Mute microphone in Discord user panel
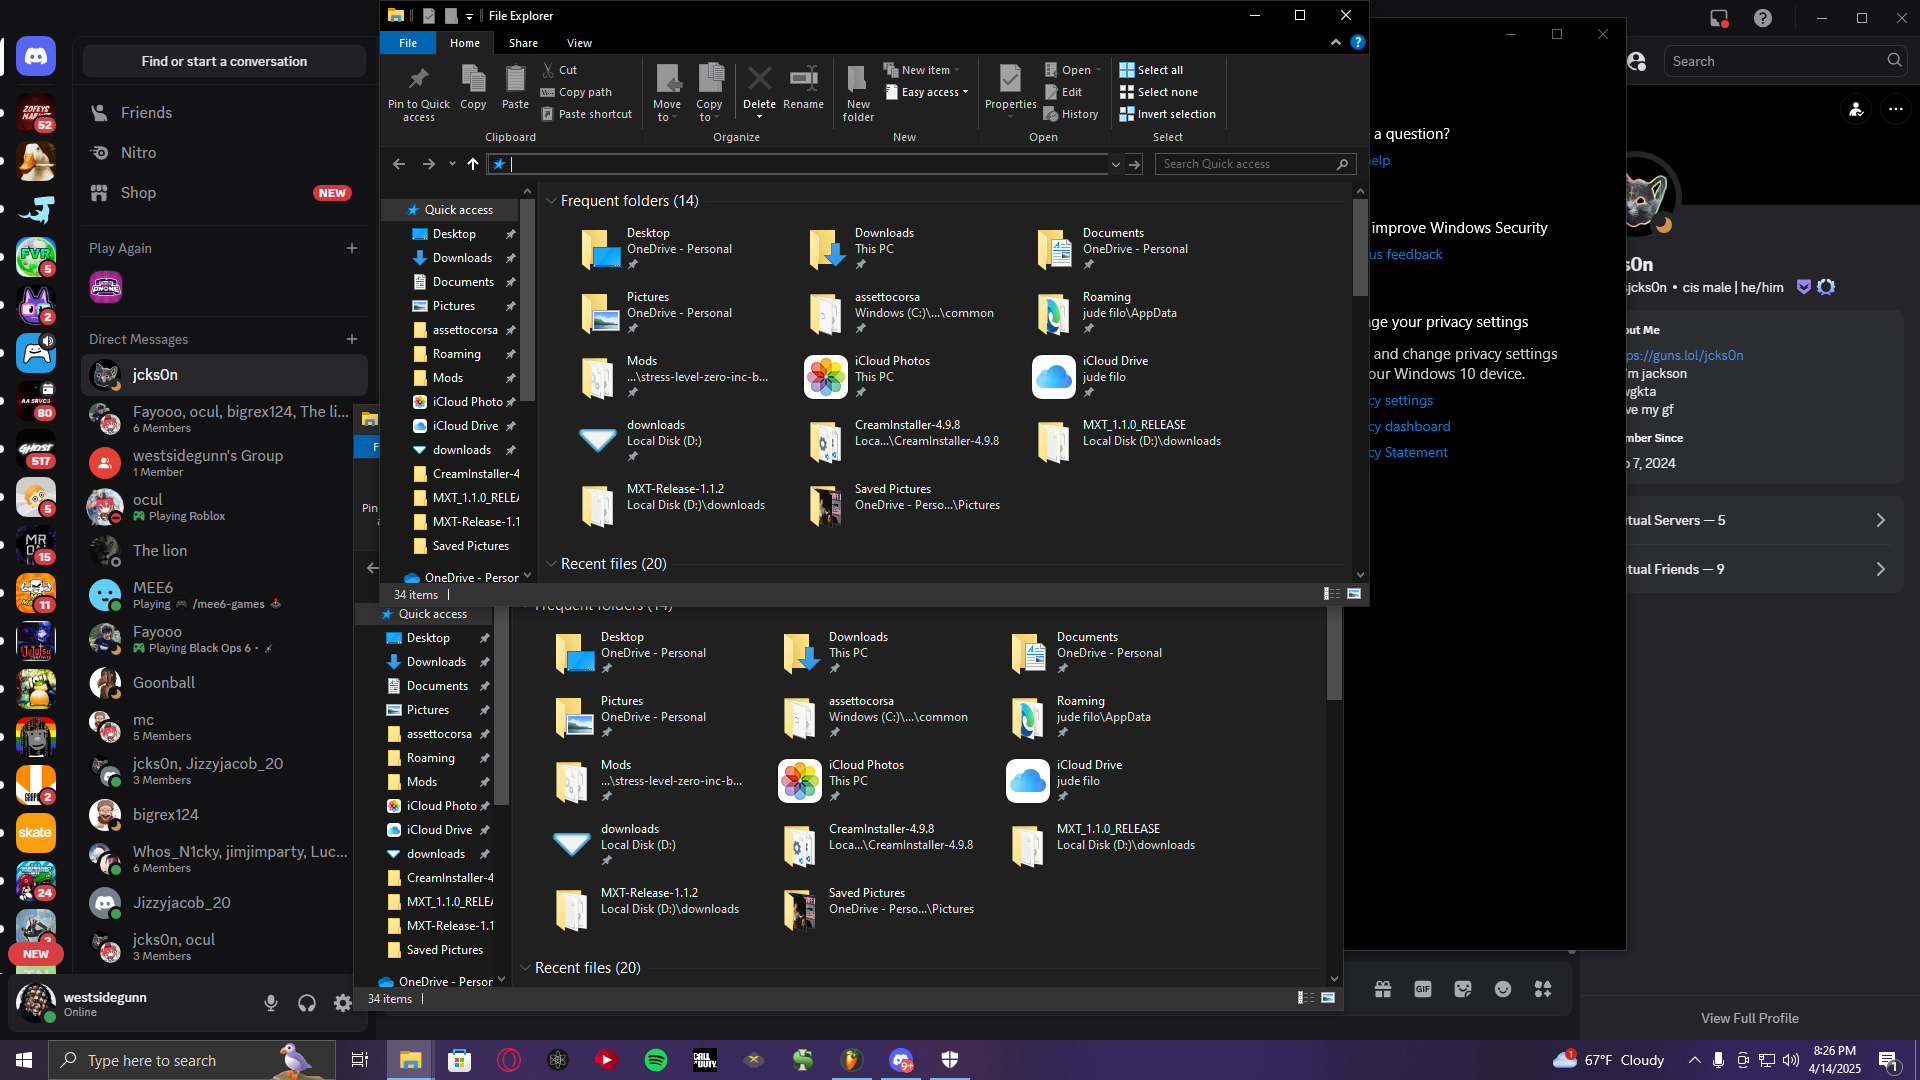The width and height of the screenshot is (1920, 1080). point(271,1003)
